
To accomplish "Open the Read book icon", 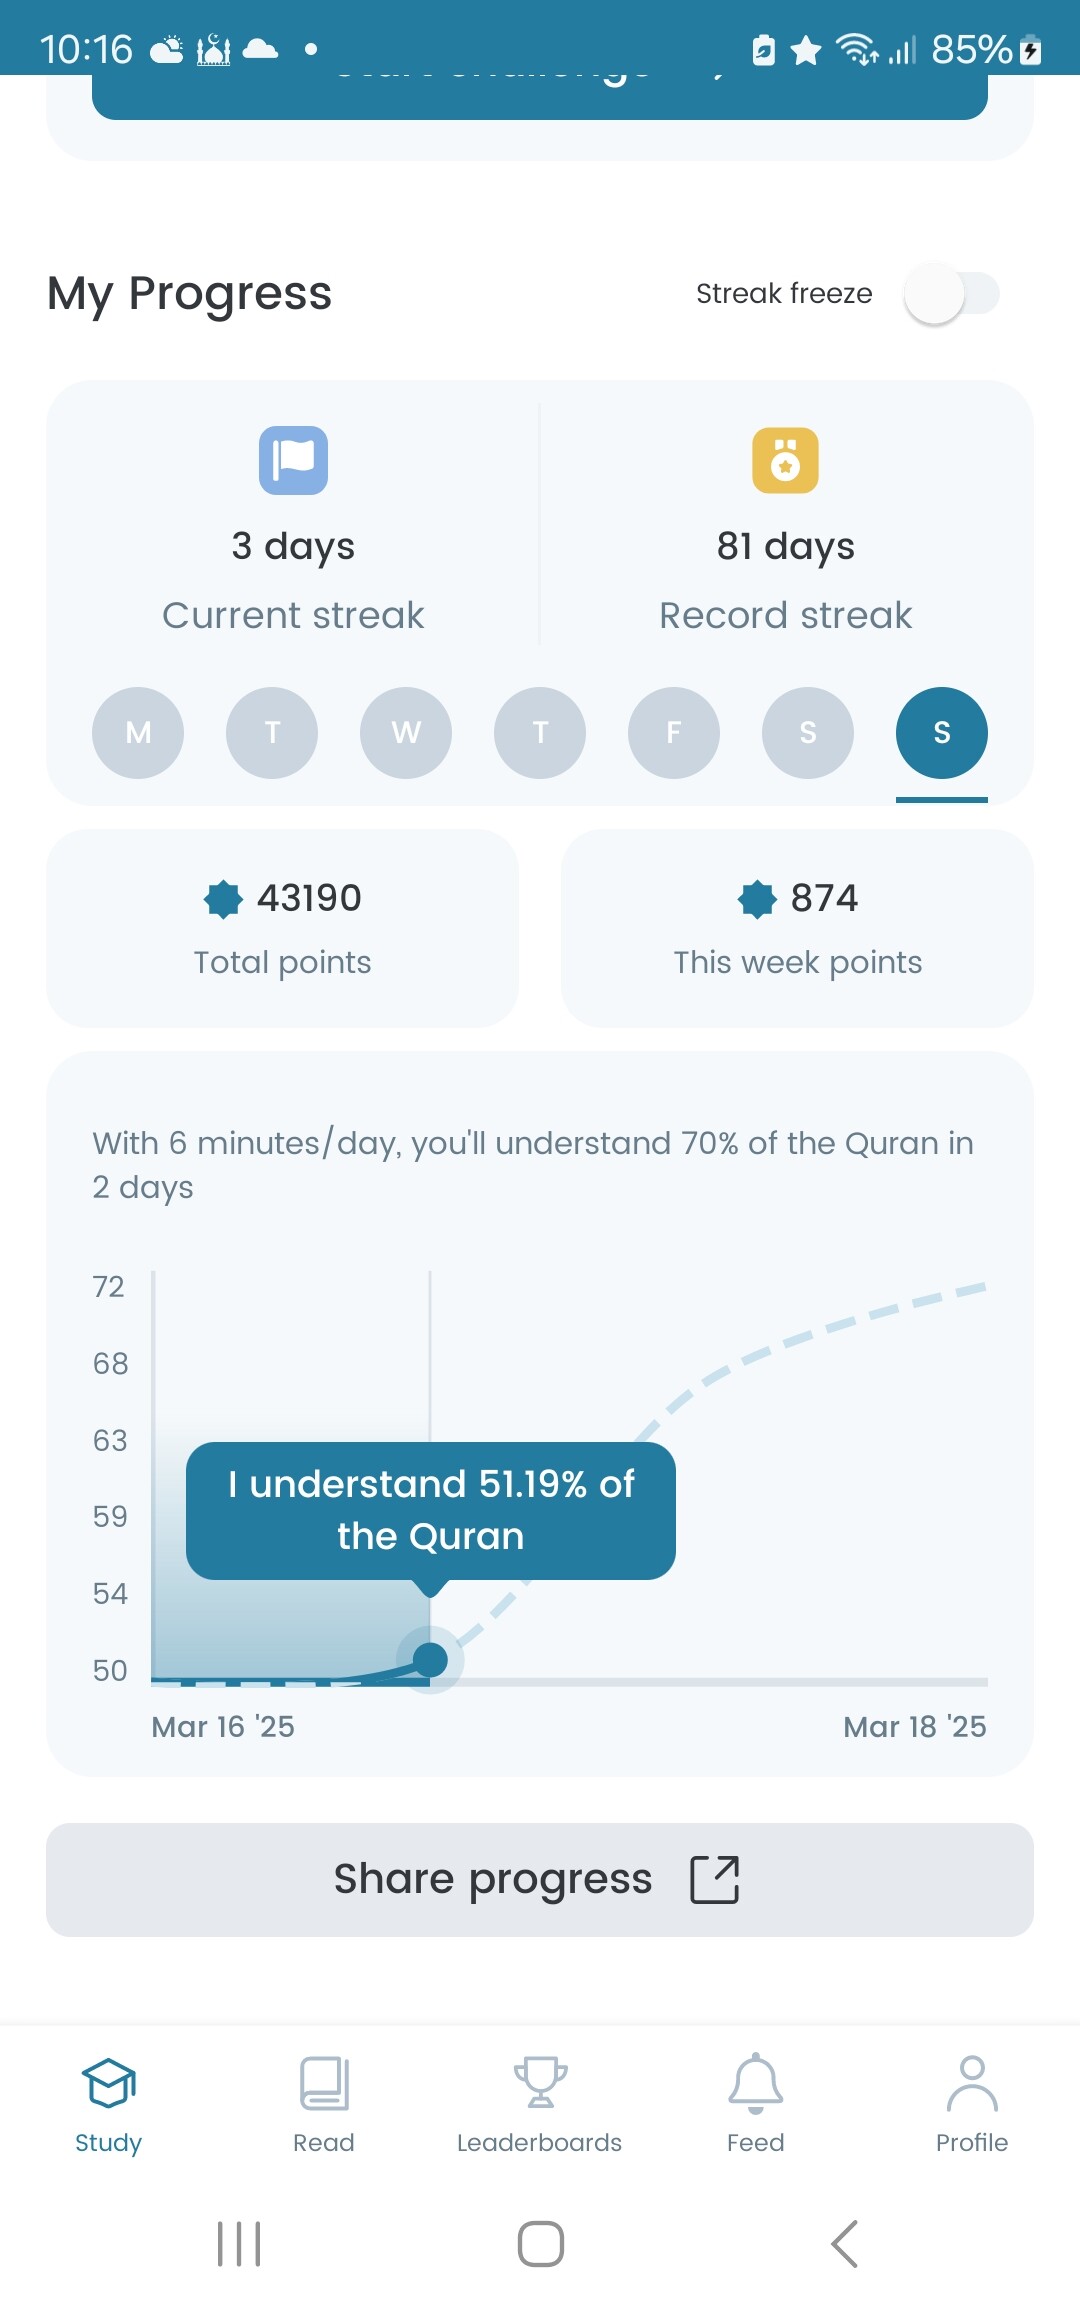I will pyautogui.click(x=324, y=2082).
